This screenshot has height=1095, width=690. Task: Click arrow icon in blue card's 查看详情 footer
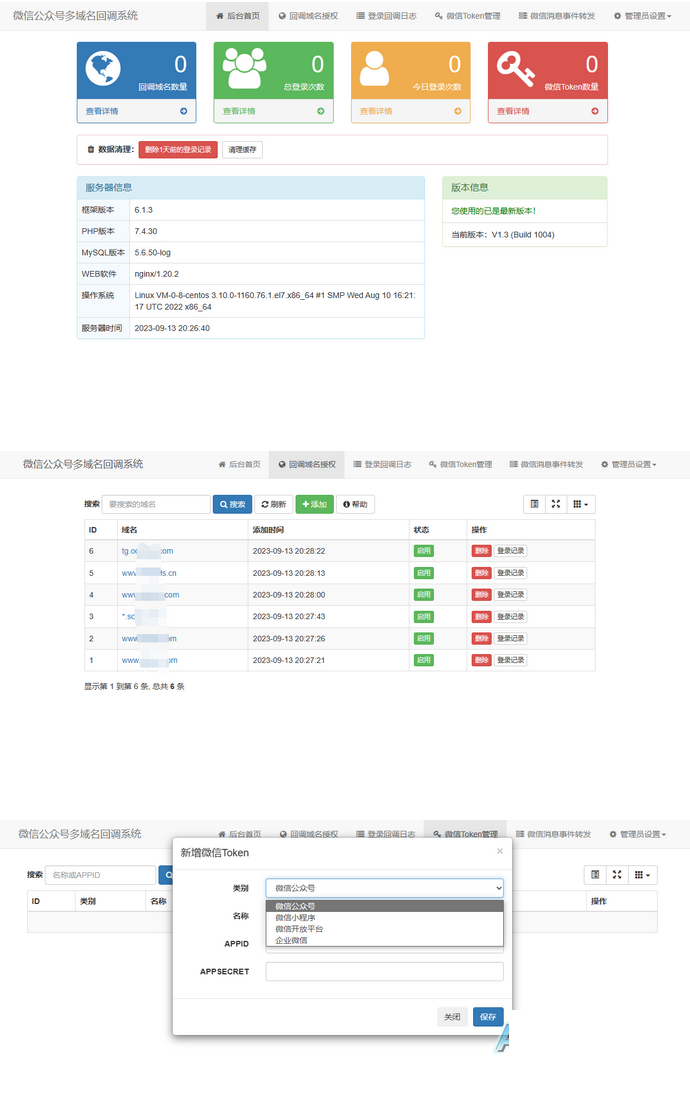pyautogui.click(x=184, y=111)
